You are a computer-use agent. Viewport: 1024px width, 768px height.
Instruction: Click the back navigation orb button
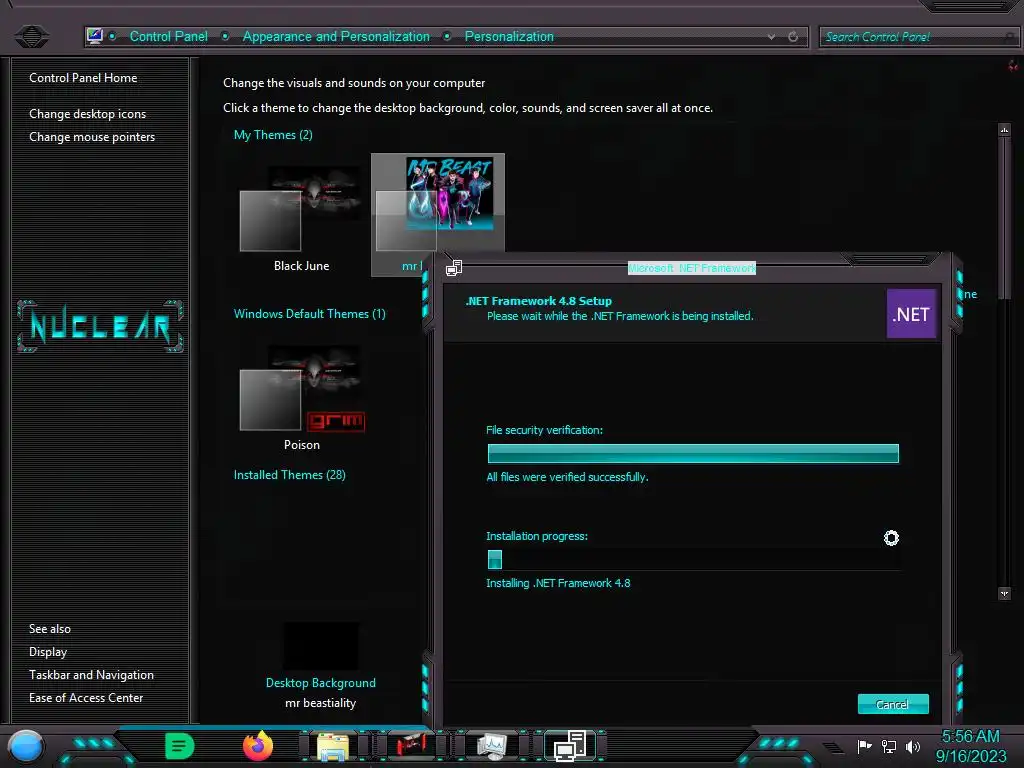(x=31, y=36)
